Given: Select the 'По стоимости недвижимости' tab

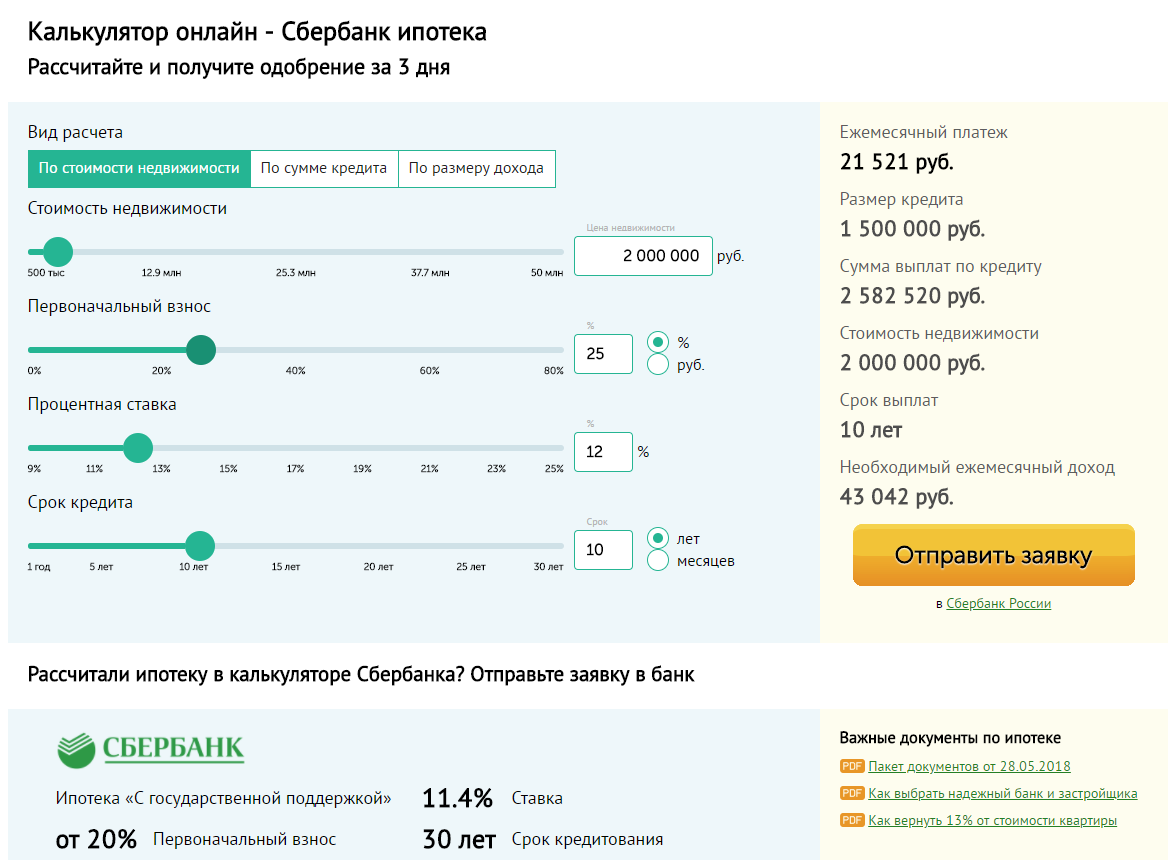Looking at the screenshot, I should coord(139,168).
